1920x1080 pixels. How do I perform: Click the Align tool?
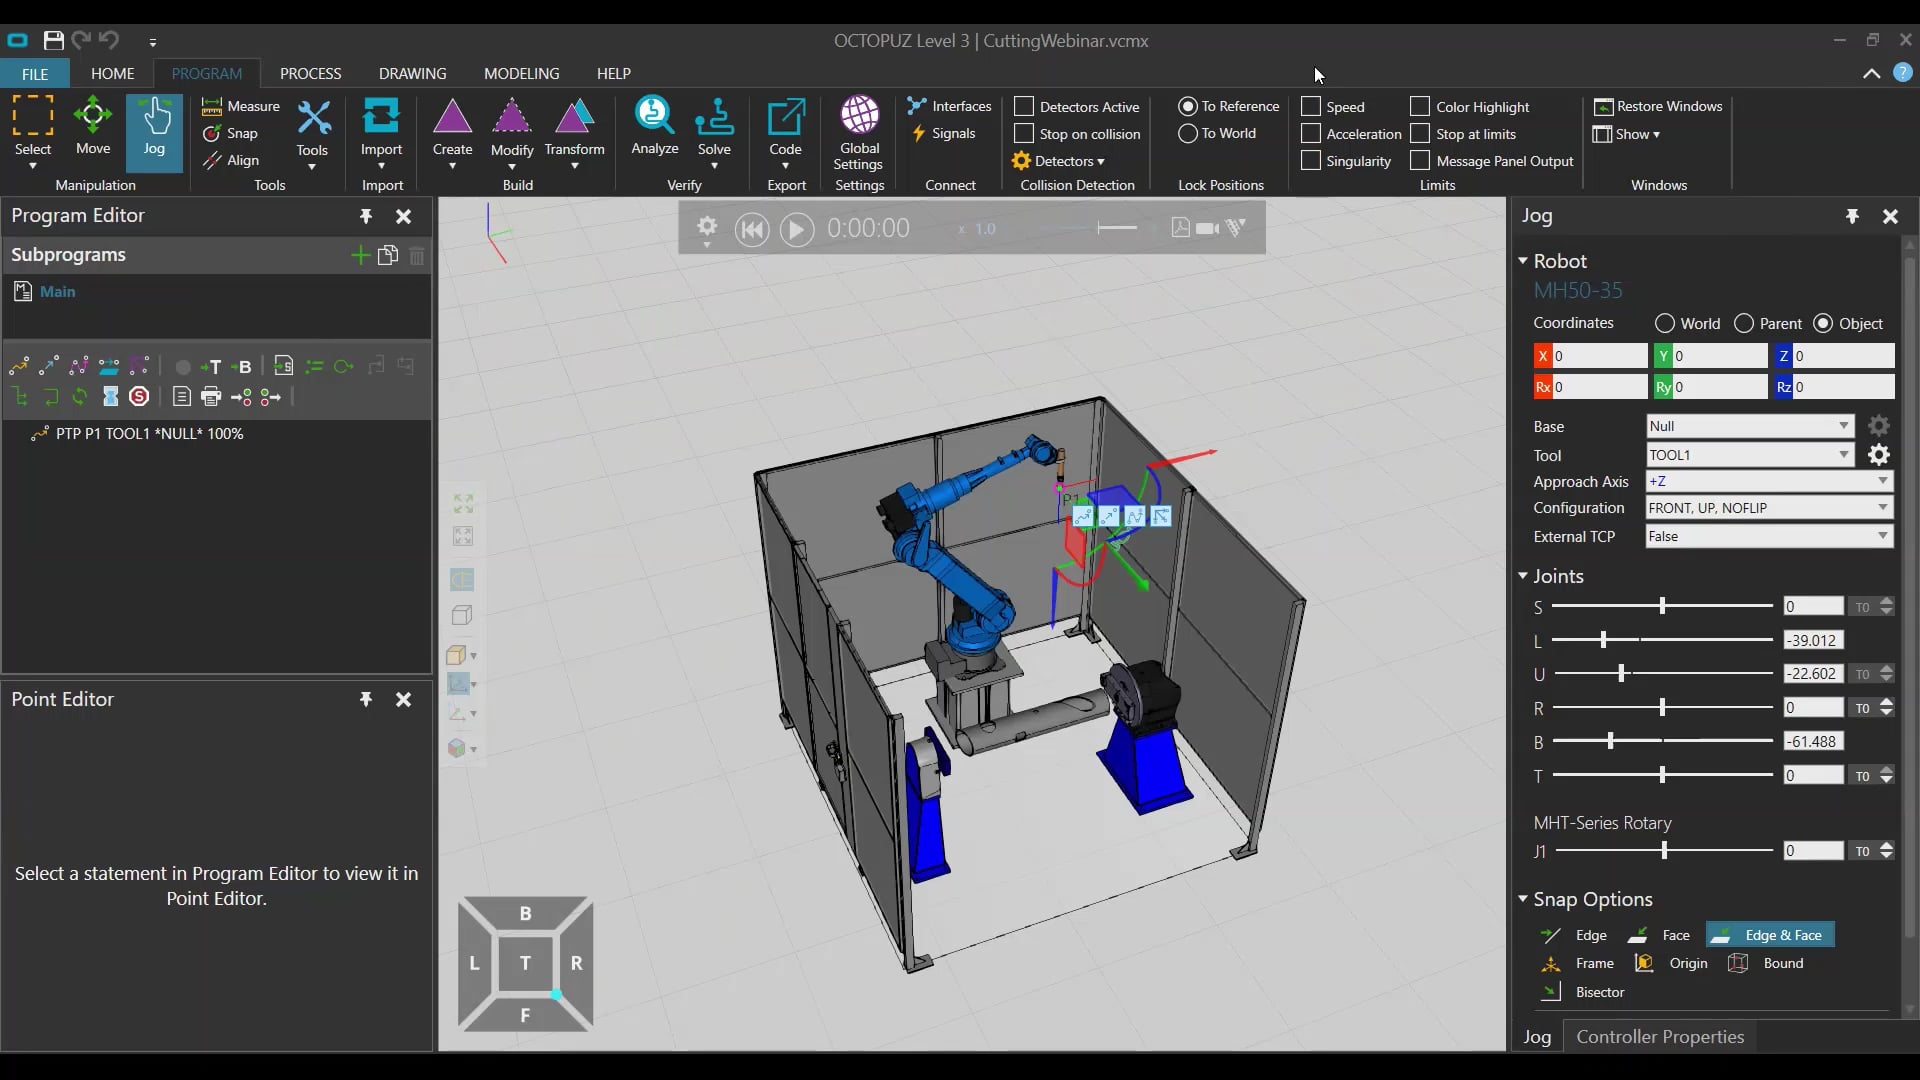[x=231, y=160]
